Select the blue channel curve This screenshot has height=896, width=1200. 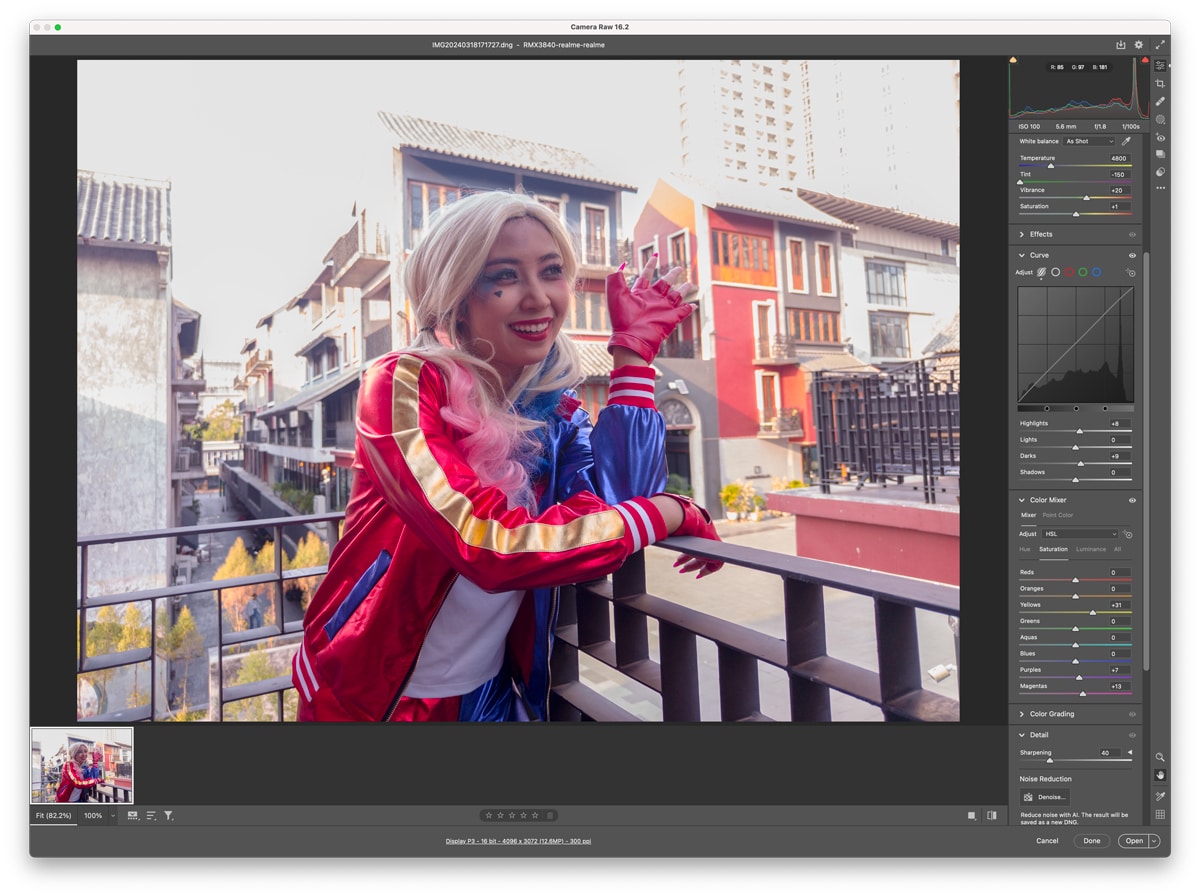click(x=1096, y=272)
